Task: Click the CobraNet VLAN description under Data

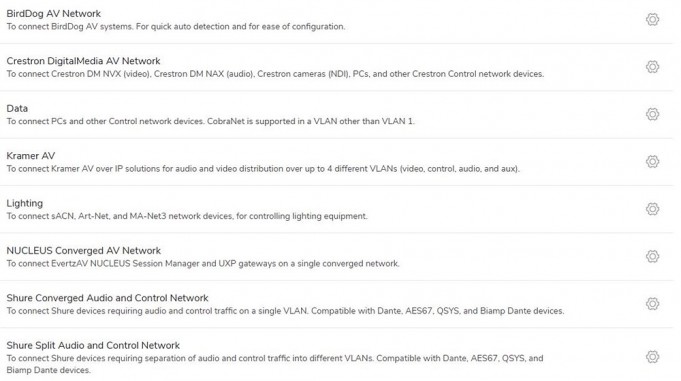Action: (211, 121)
